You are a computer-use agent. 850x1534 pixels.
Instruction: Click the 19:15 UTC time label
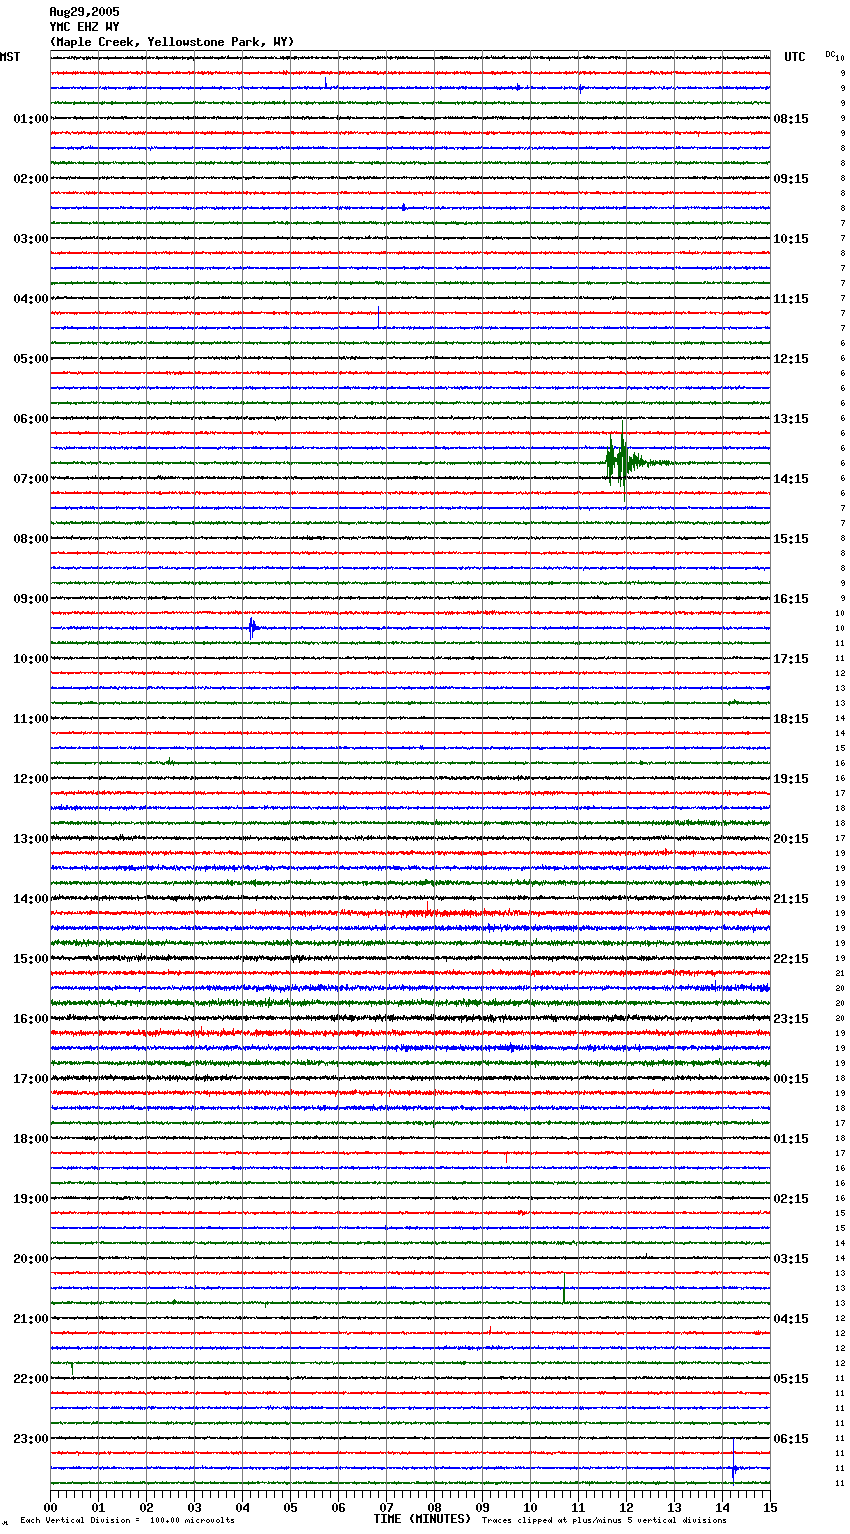point(791,779)
